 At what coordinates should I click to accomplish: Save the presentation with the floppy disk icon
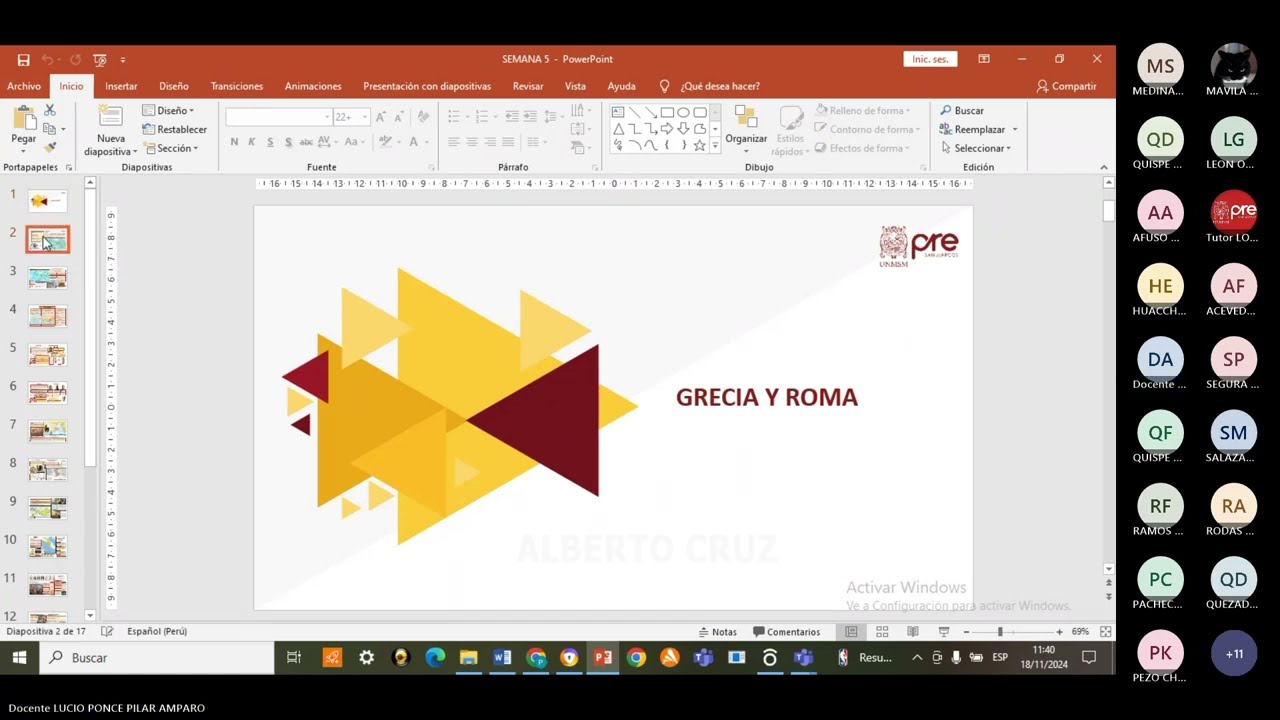click(x=23, y=60)
